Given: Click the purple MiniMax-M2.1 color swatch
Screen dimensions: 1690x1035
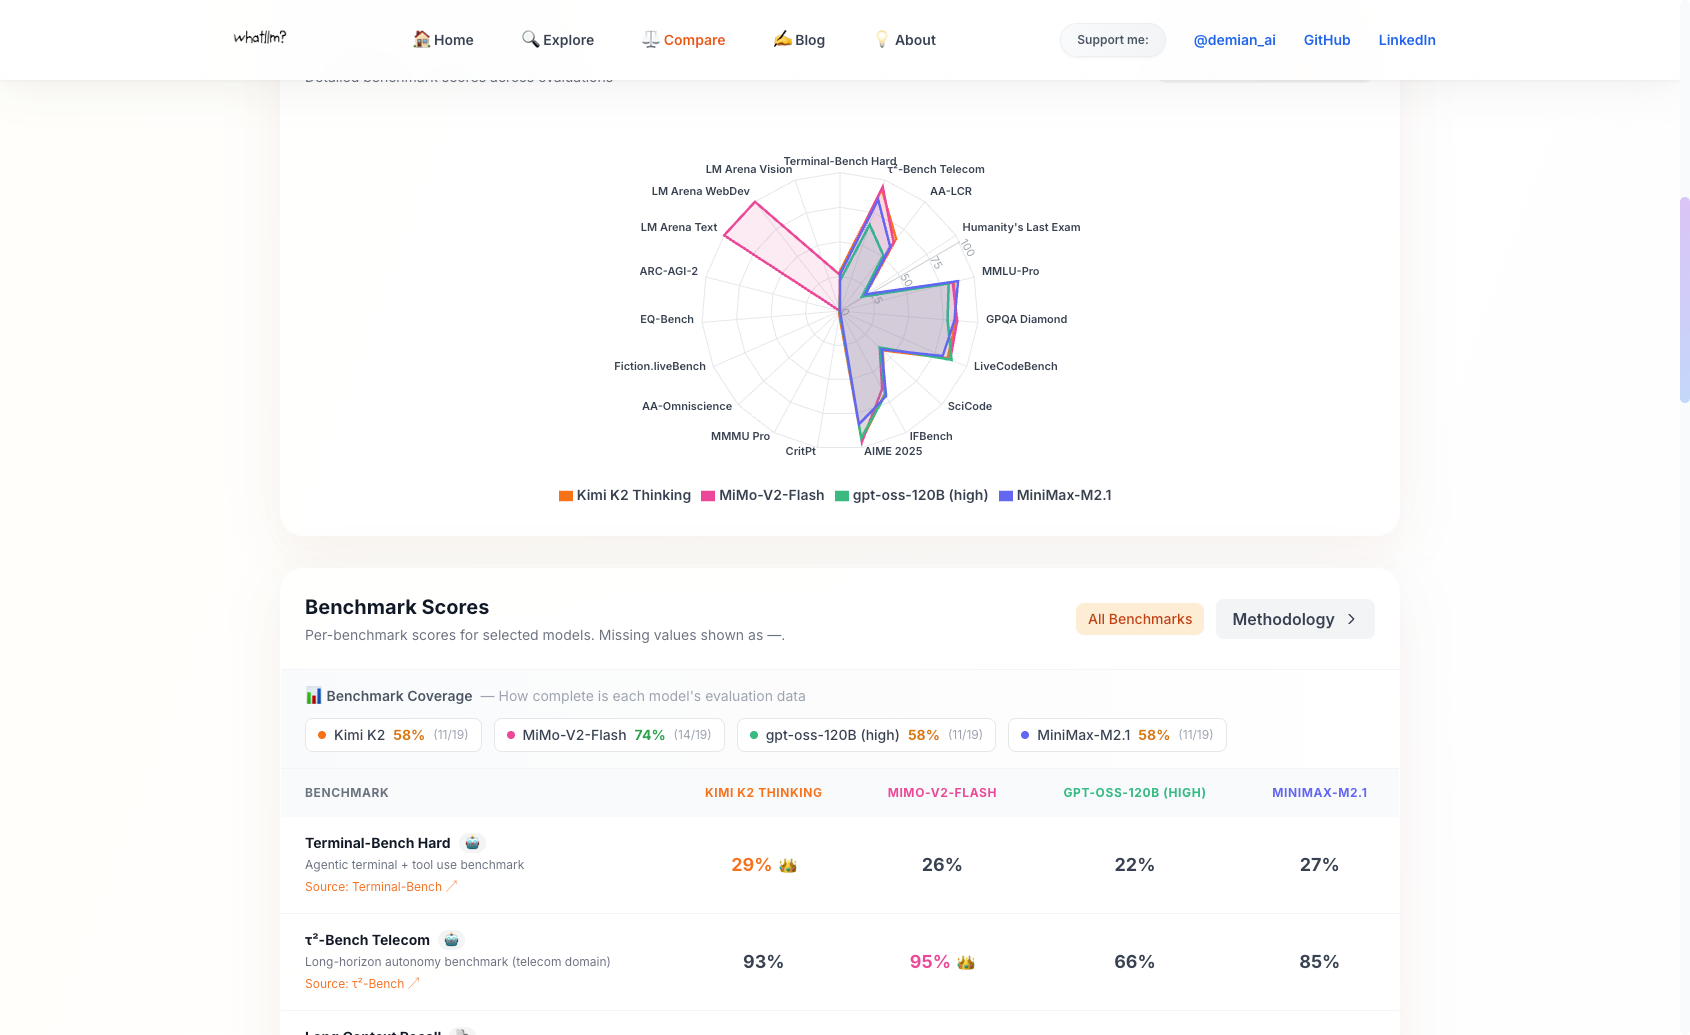Looking at the screenshot, I should 1006,495.
